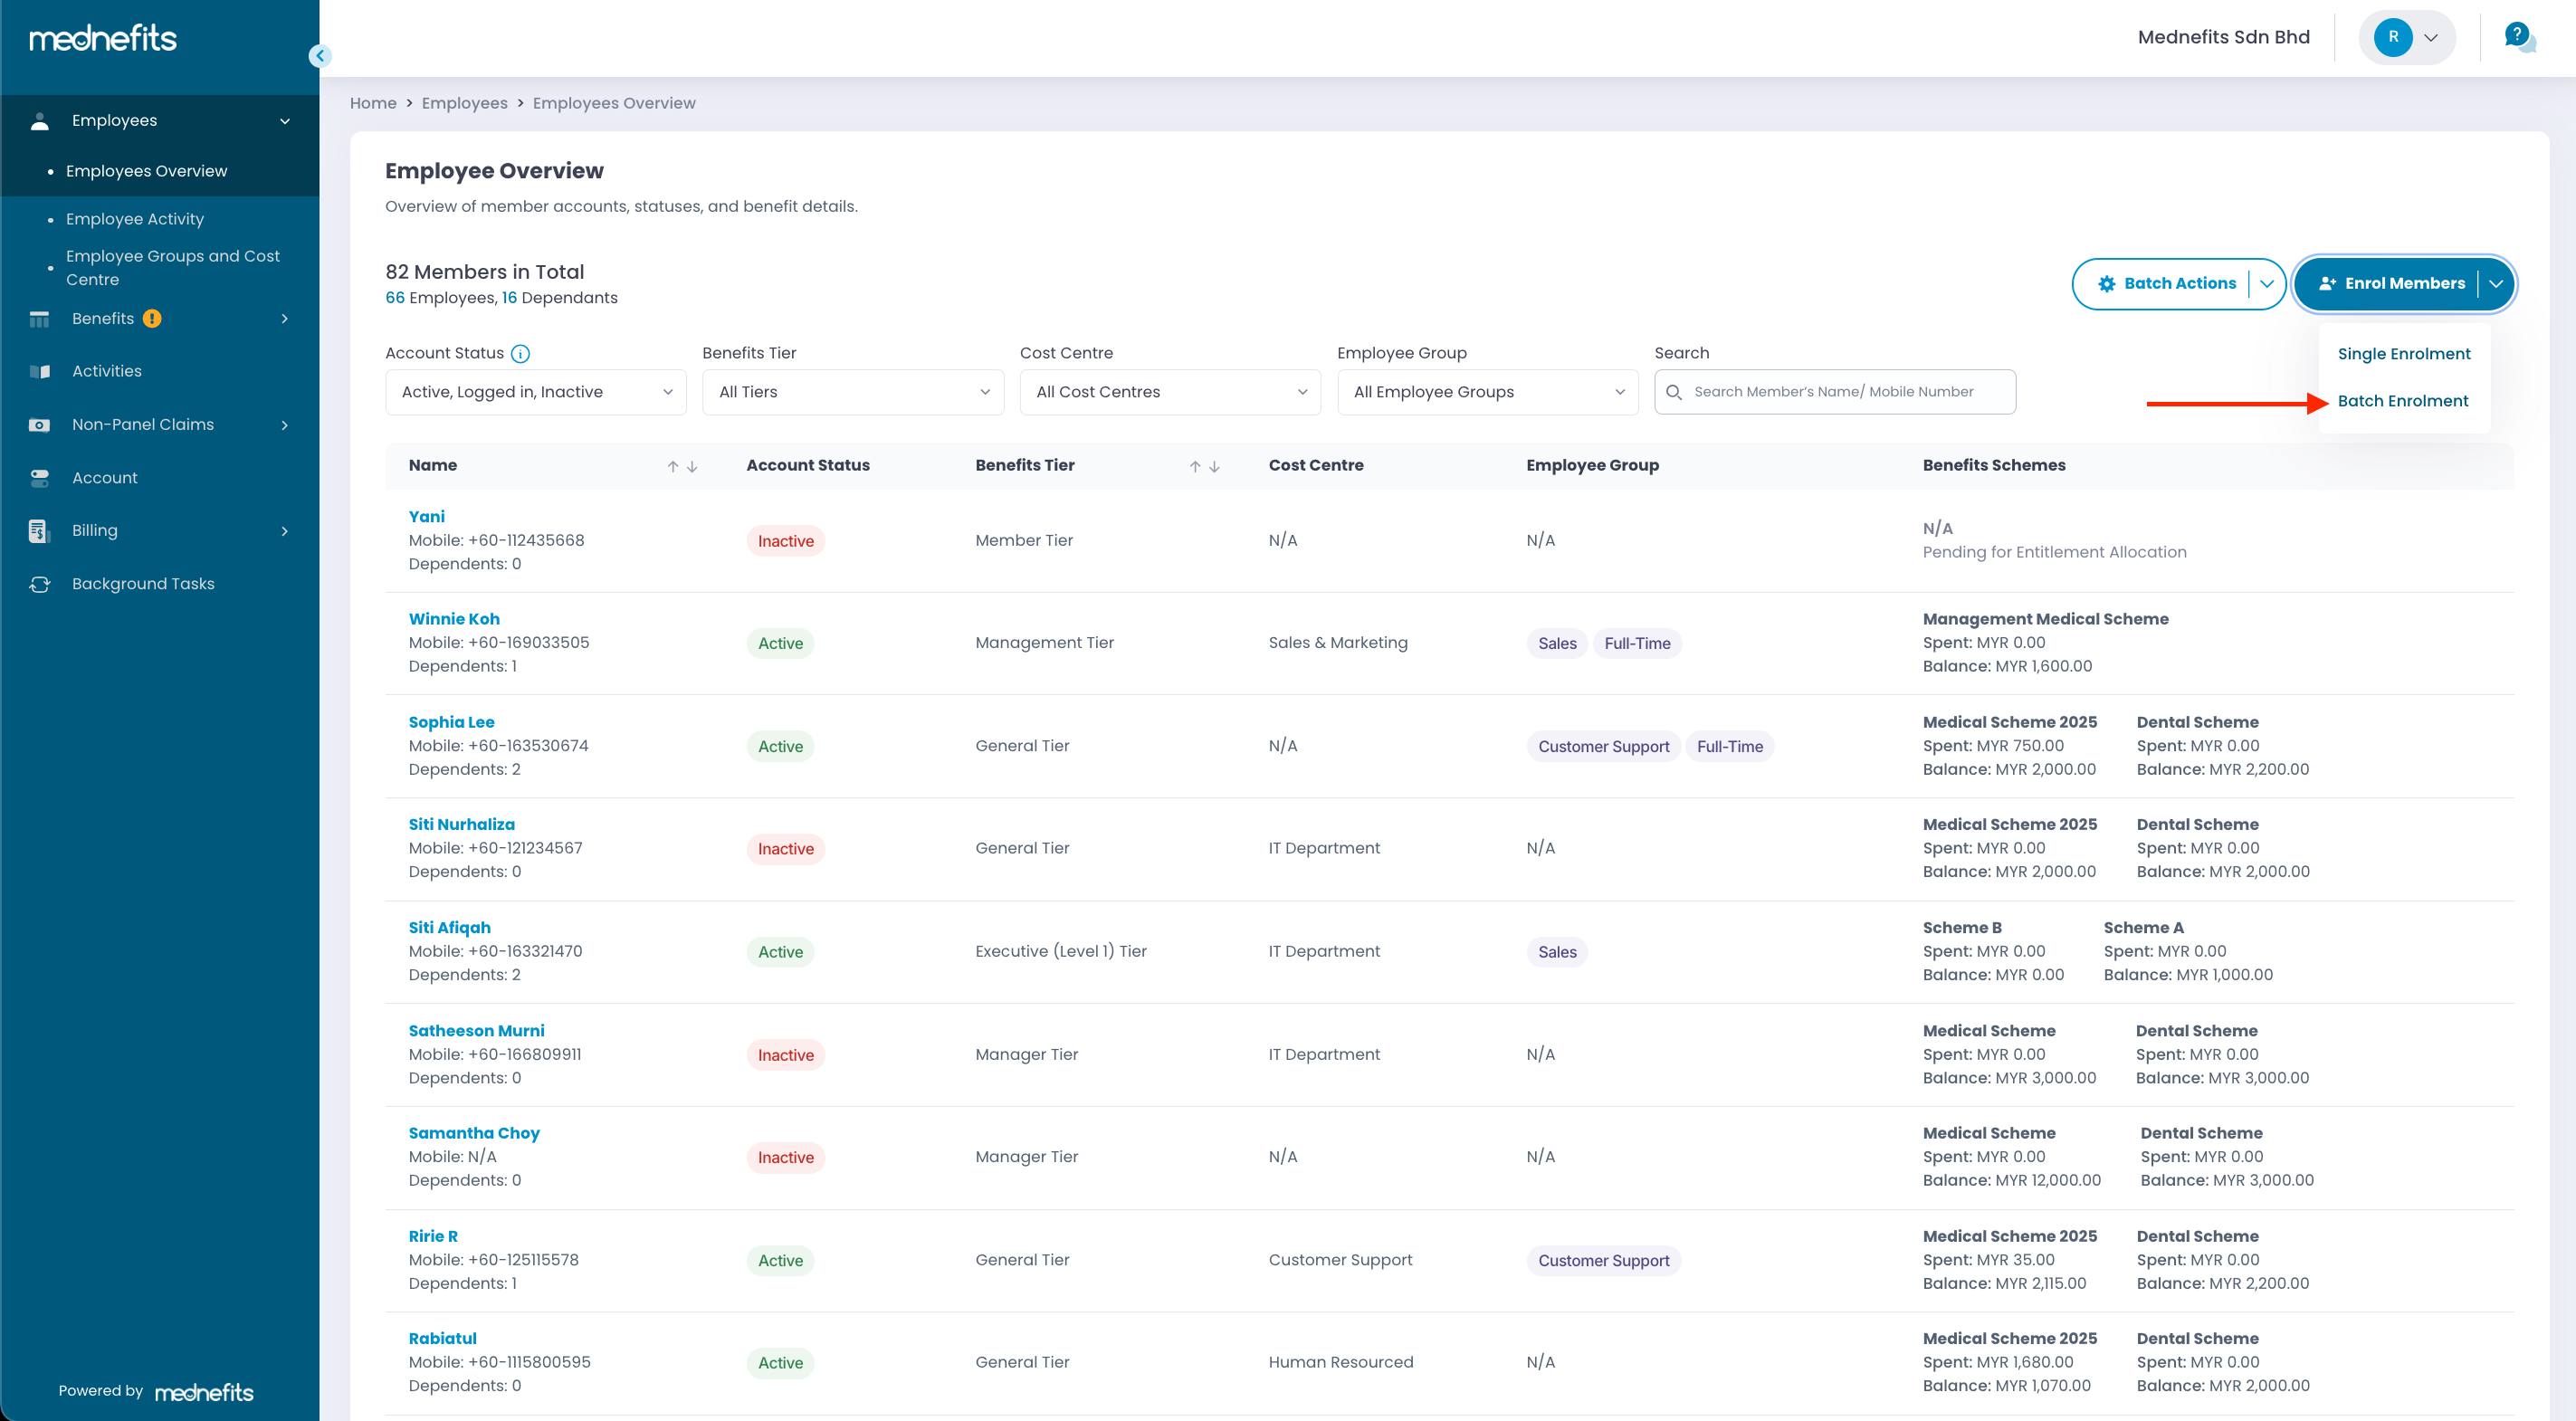This screenshot has width=2576, height=1421.
Task: Open the Account Status filter dropdown
Action: pos(535,392)
